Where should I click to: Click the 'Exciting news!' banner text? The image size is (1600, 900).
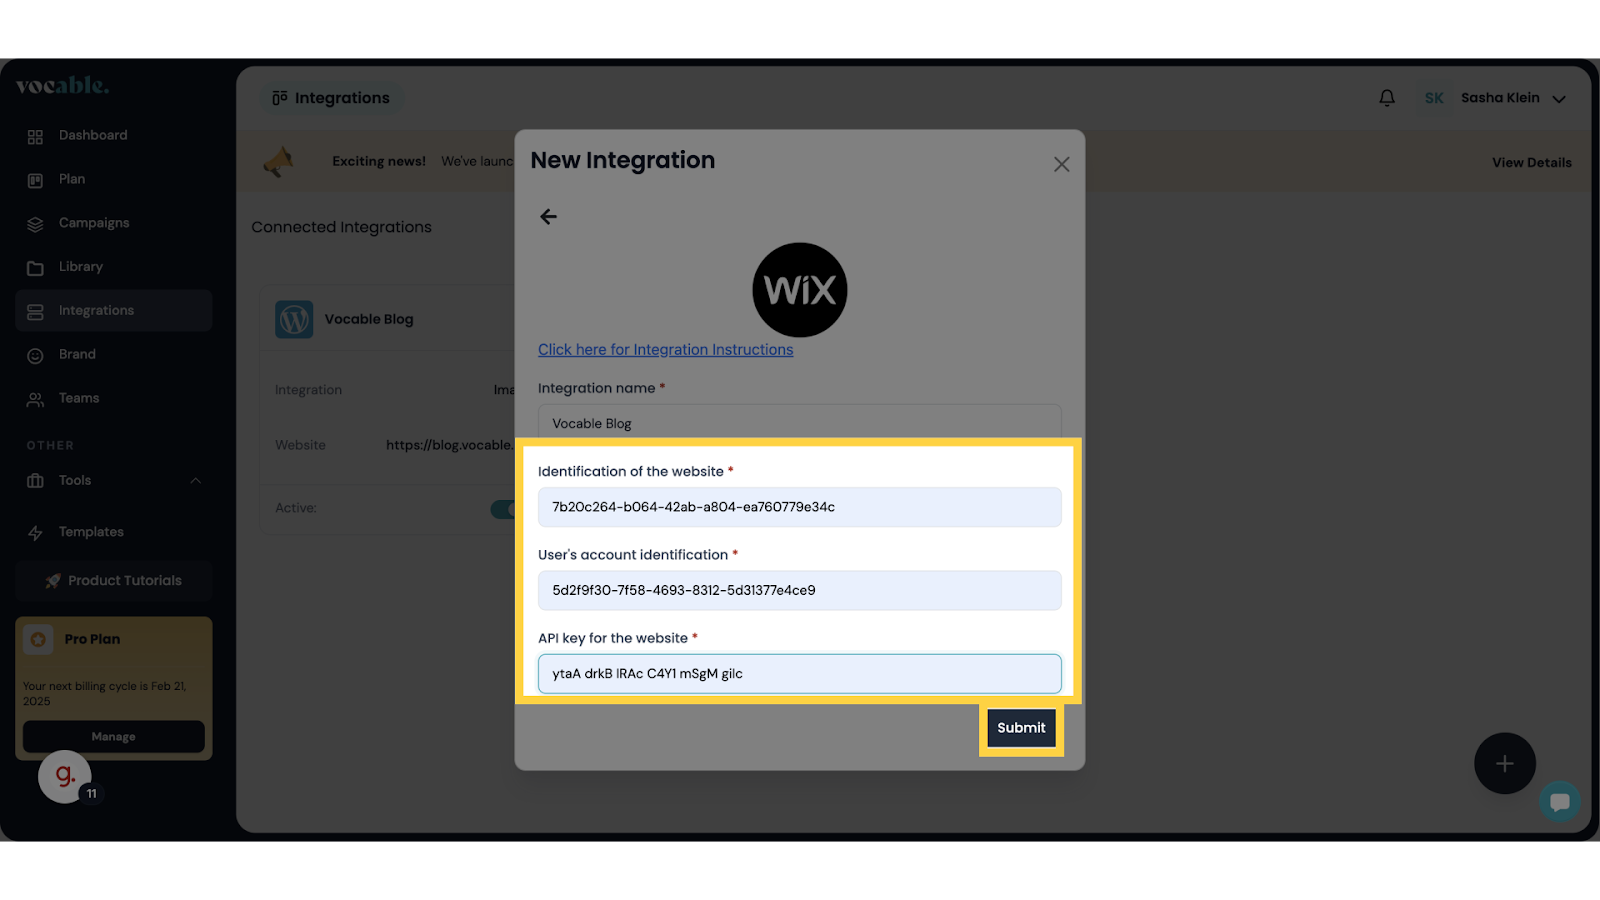tap(379, 161)
